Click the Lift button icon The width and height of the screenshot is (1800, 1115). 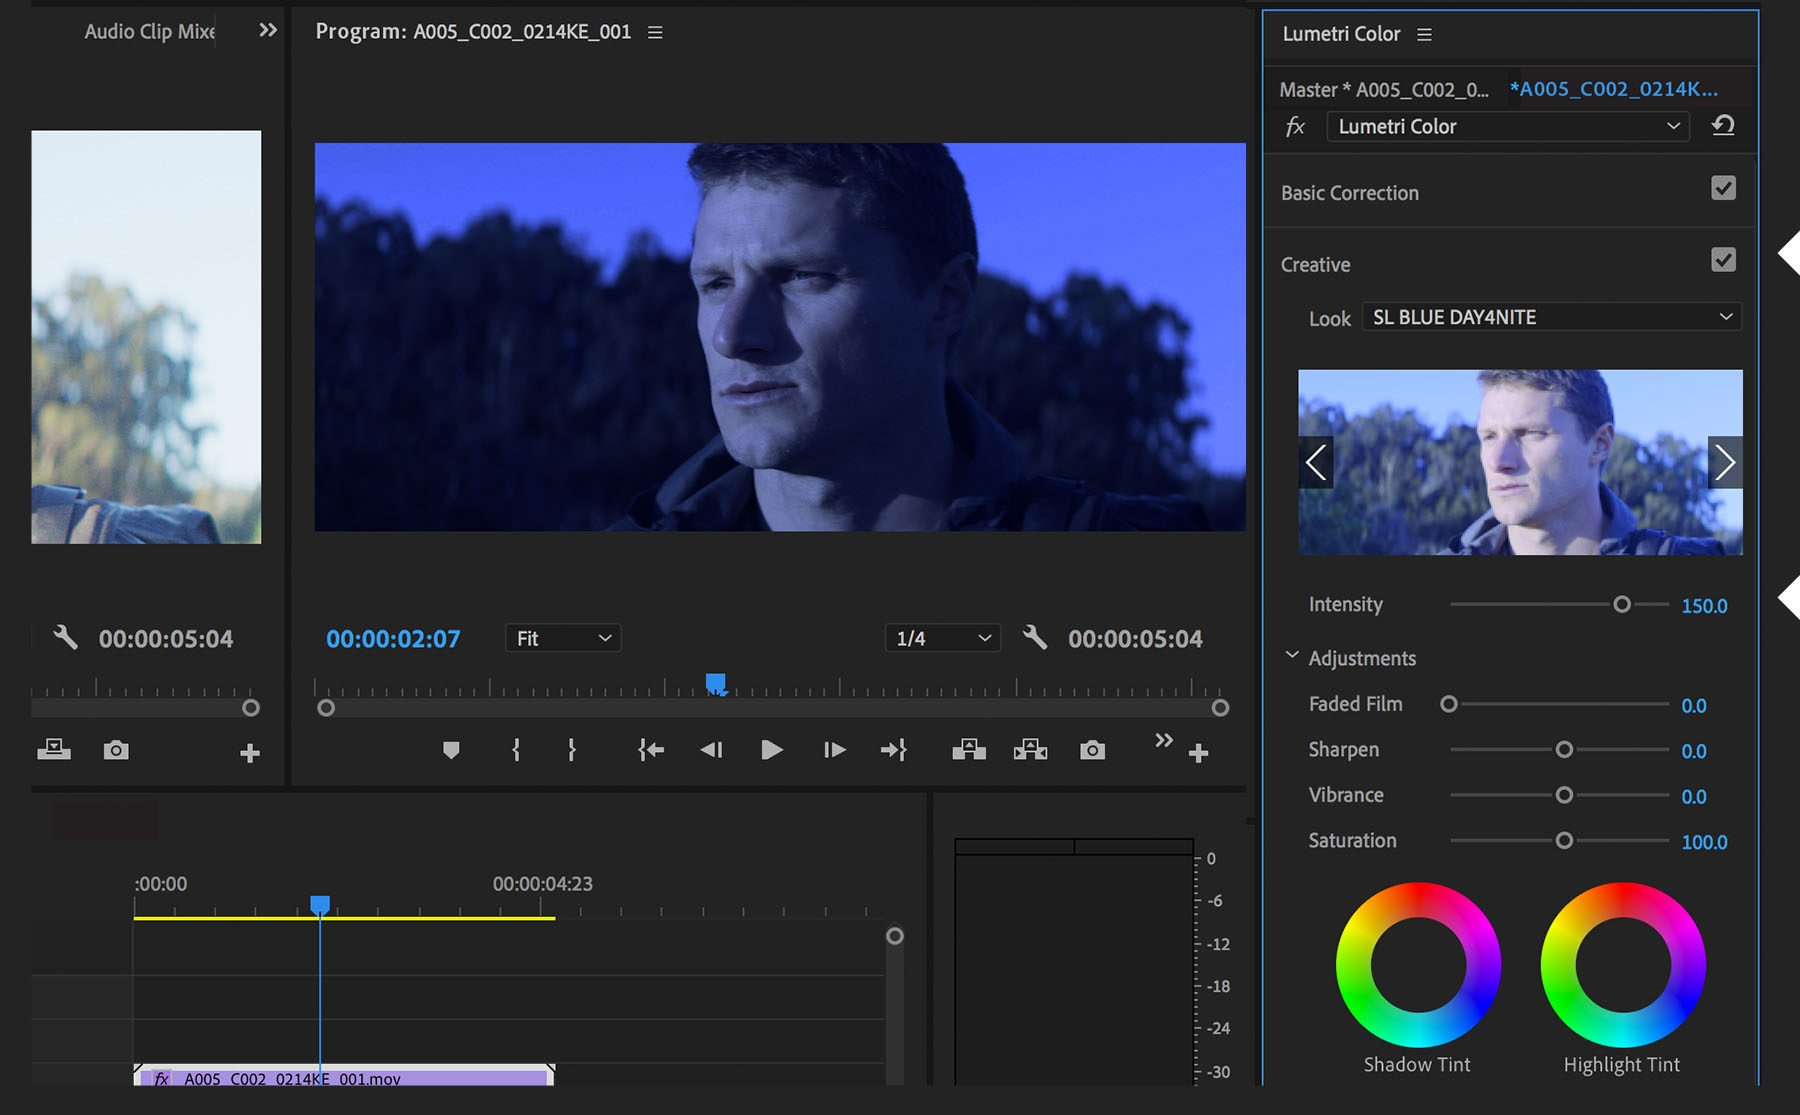[x=968, y=750]
